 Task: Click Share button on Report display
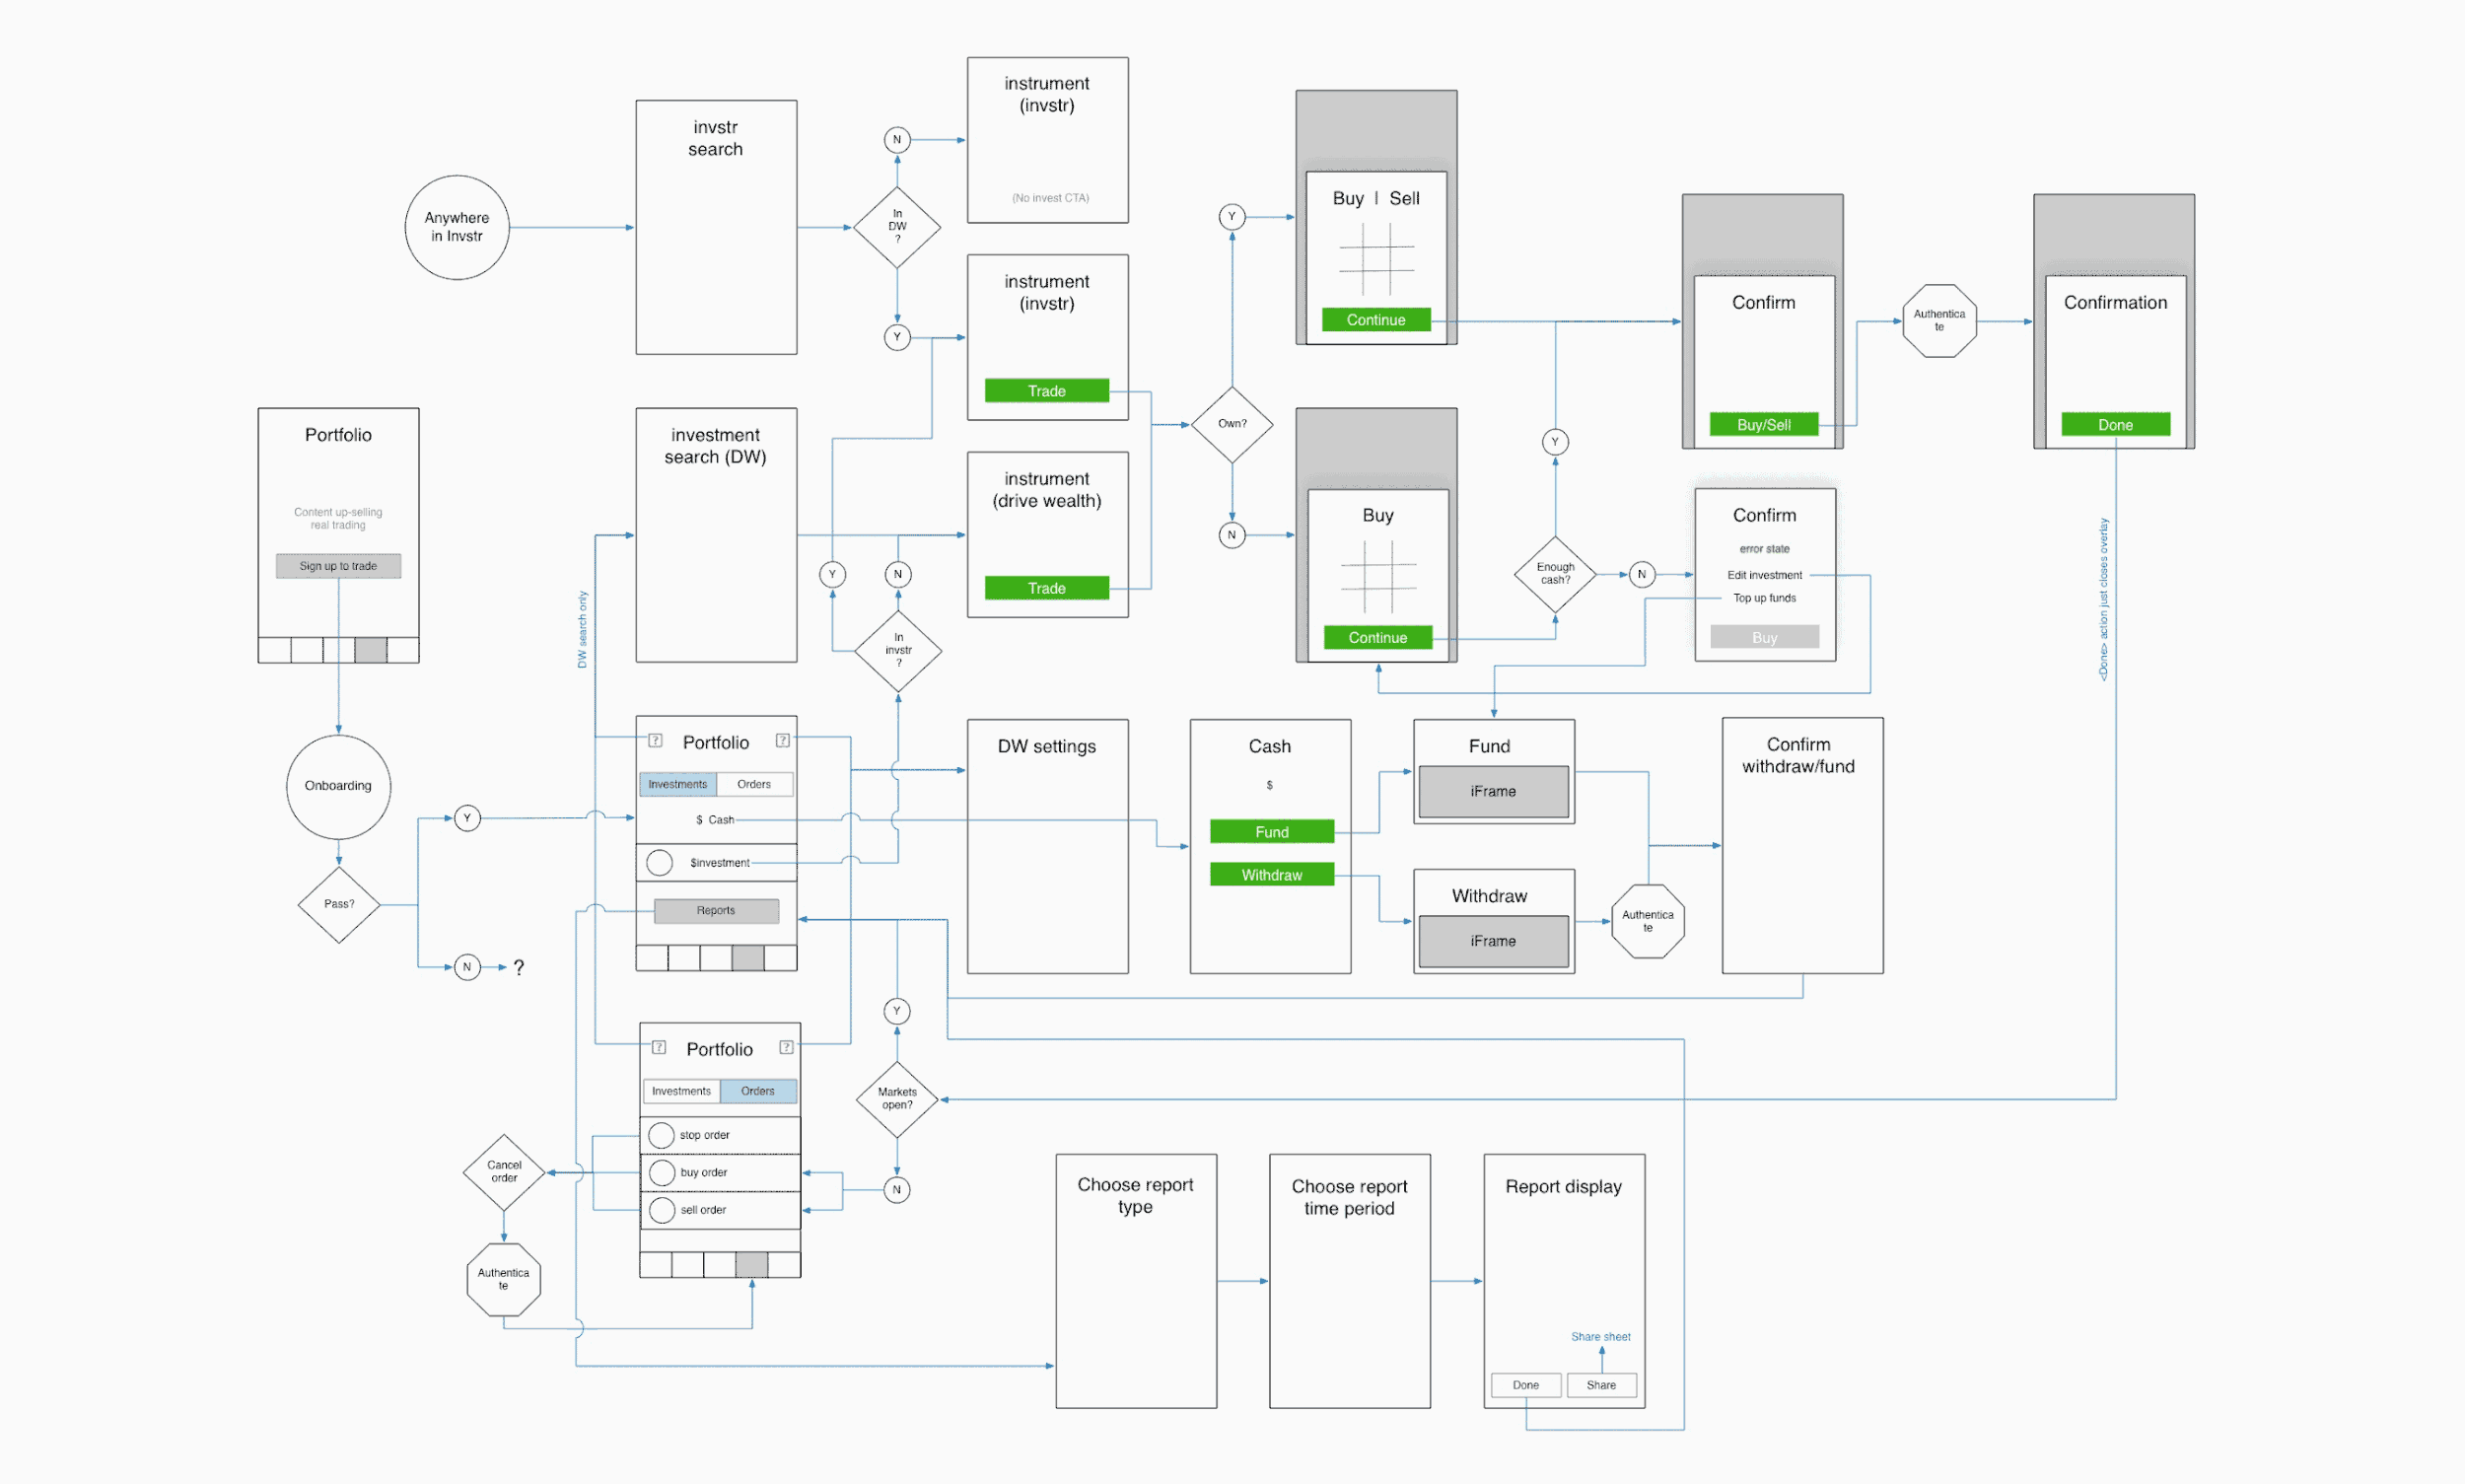(1601, 1385)
